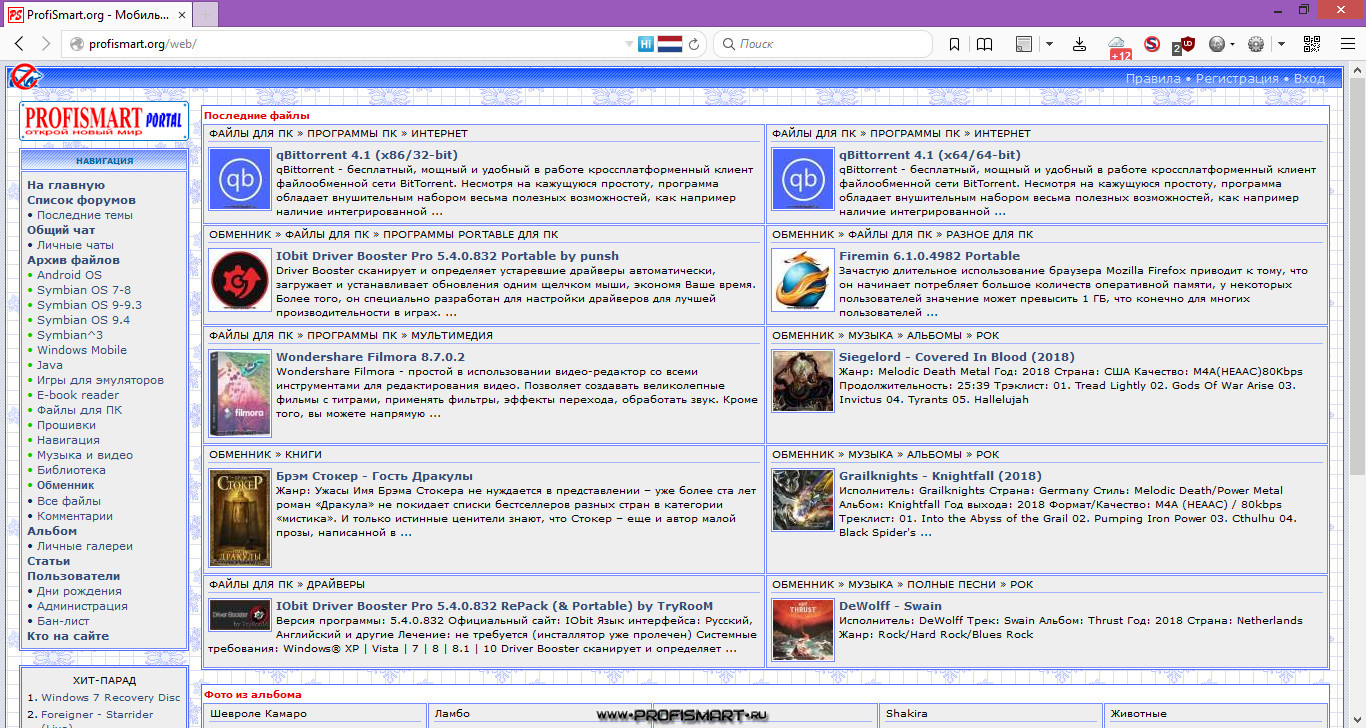This screenshot has width=1366, height=728.
Task: Click the globe site identity icon
Action: pos(75,44)
